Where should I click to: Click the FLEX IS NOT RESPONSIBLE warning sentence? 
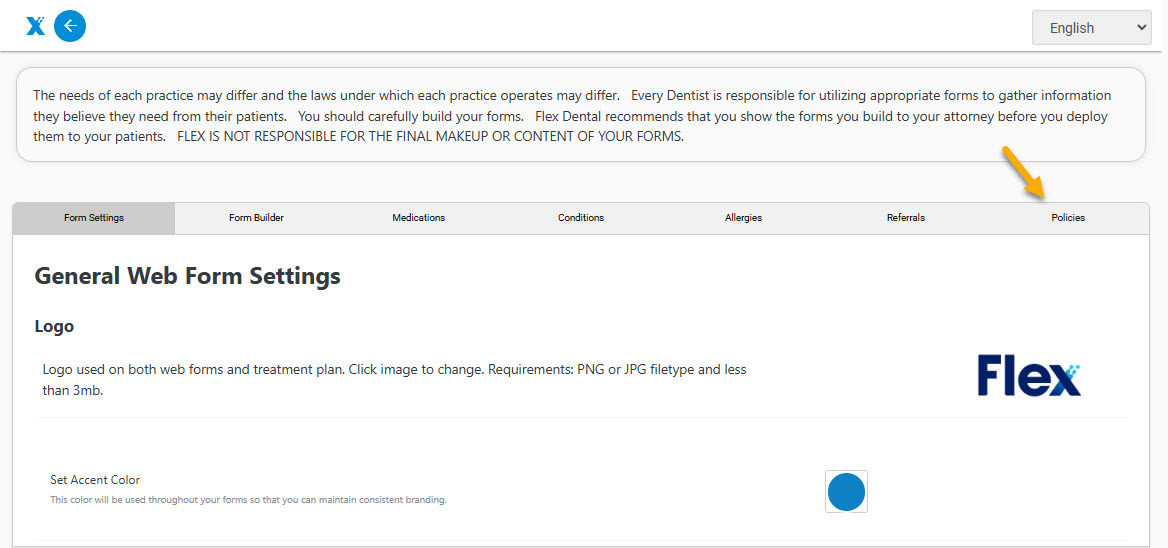(431, 138)
